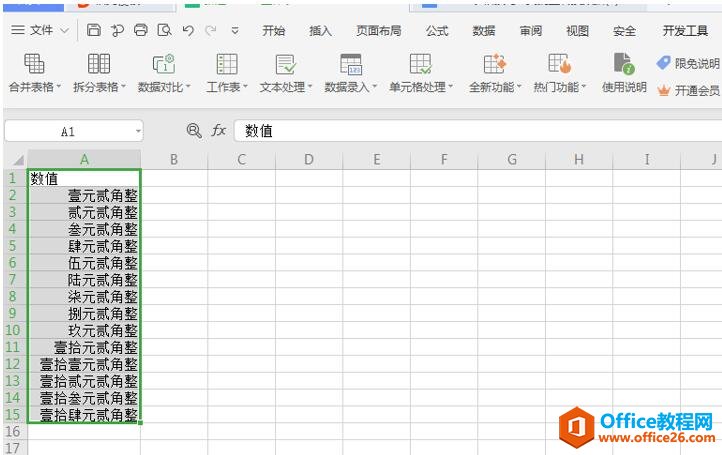Click cell containing 壹拾贰元贰角整

coord(84,381)
